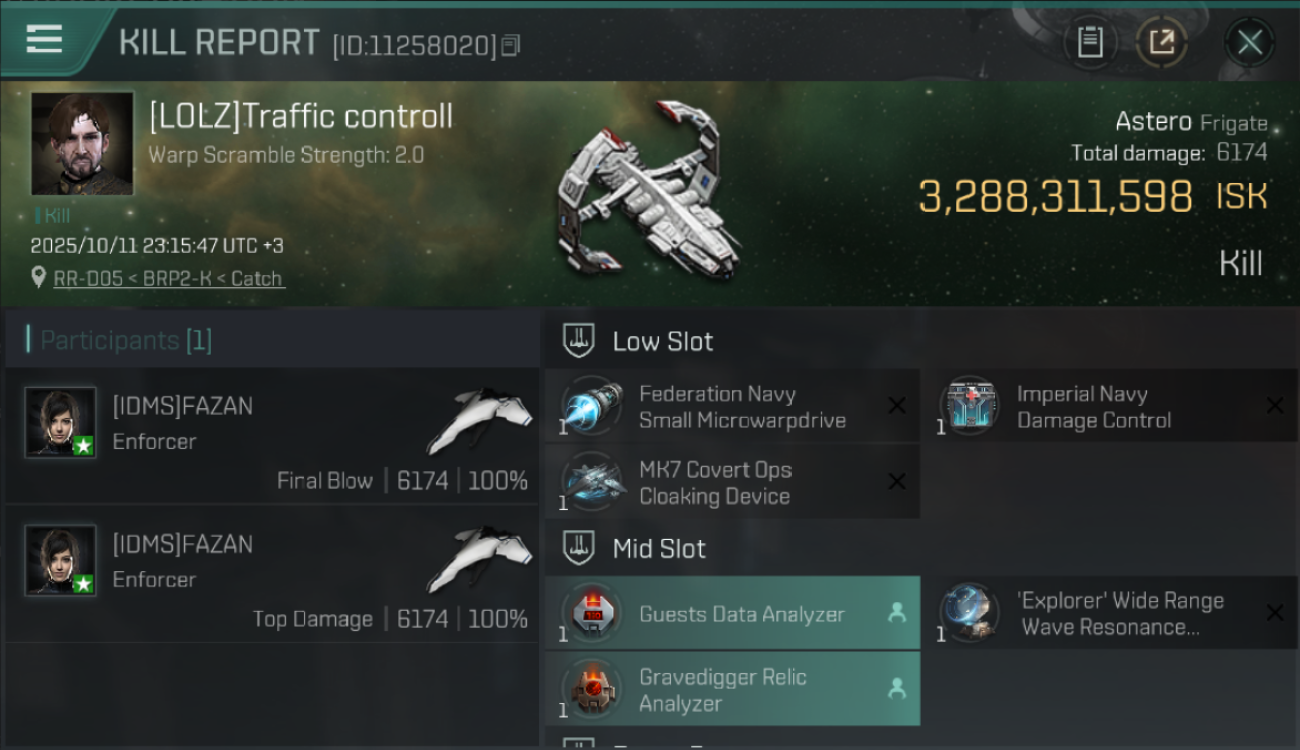Screen dimensions: 1300x750
Task: Click the [LOLZ]Traffic controll pilot name
Action: [300, 117]
